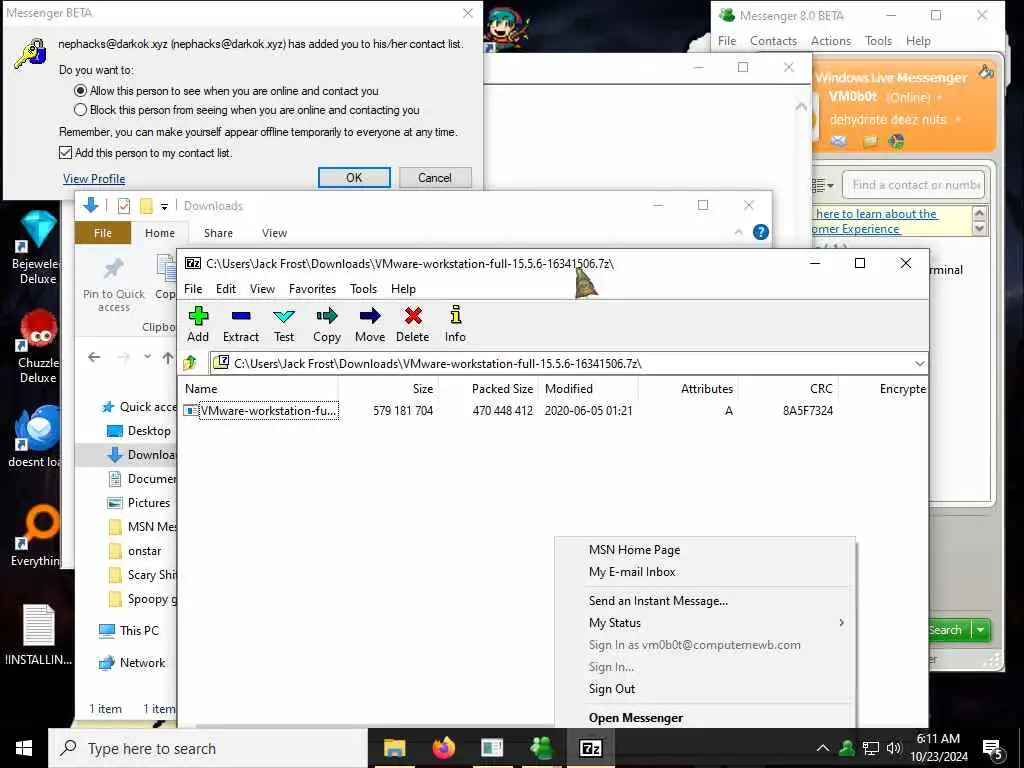Collapse the Explorer ribbon chevron
The height and width of the screenshot is (768, 1024).
739,232
